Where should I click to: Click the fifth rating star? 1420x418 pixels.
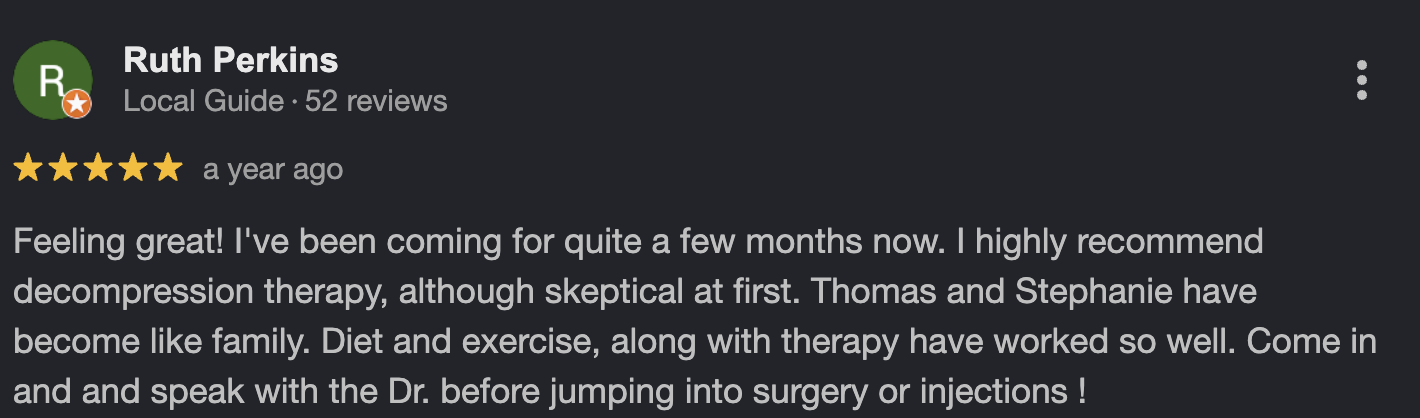coord(167,169)
